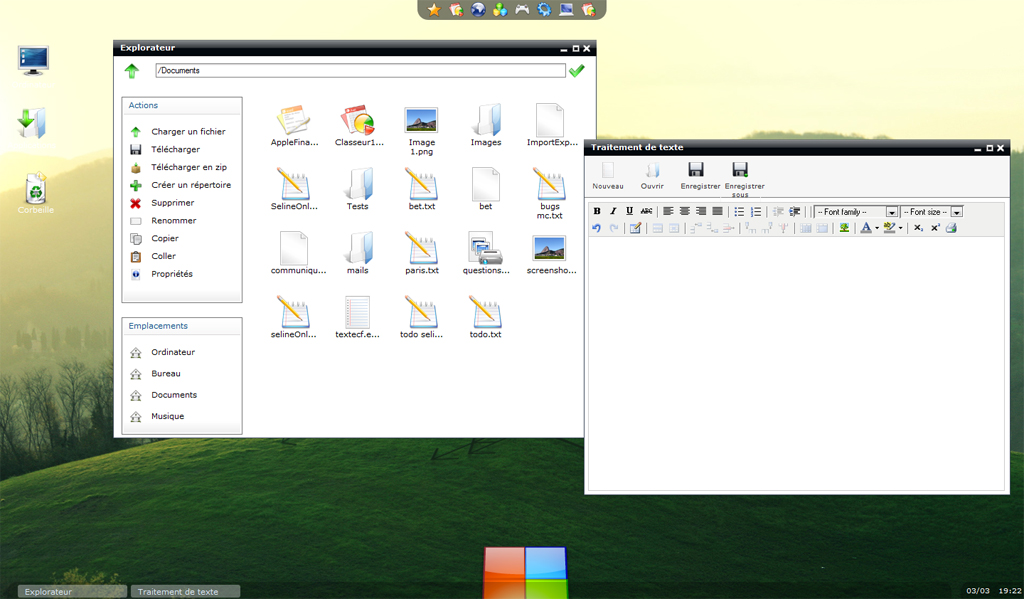
Task: Insert an image via tree icon
Action: (x=844, y=228)
